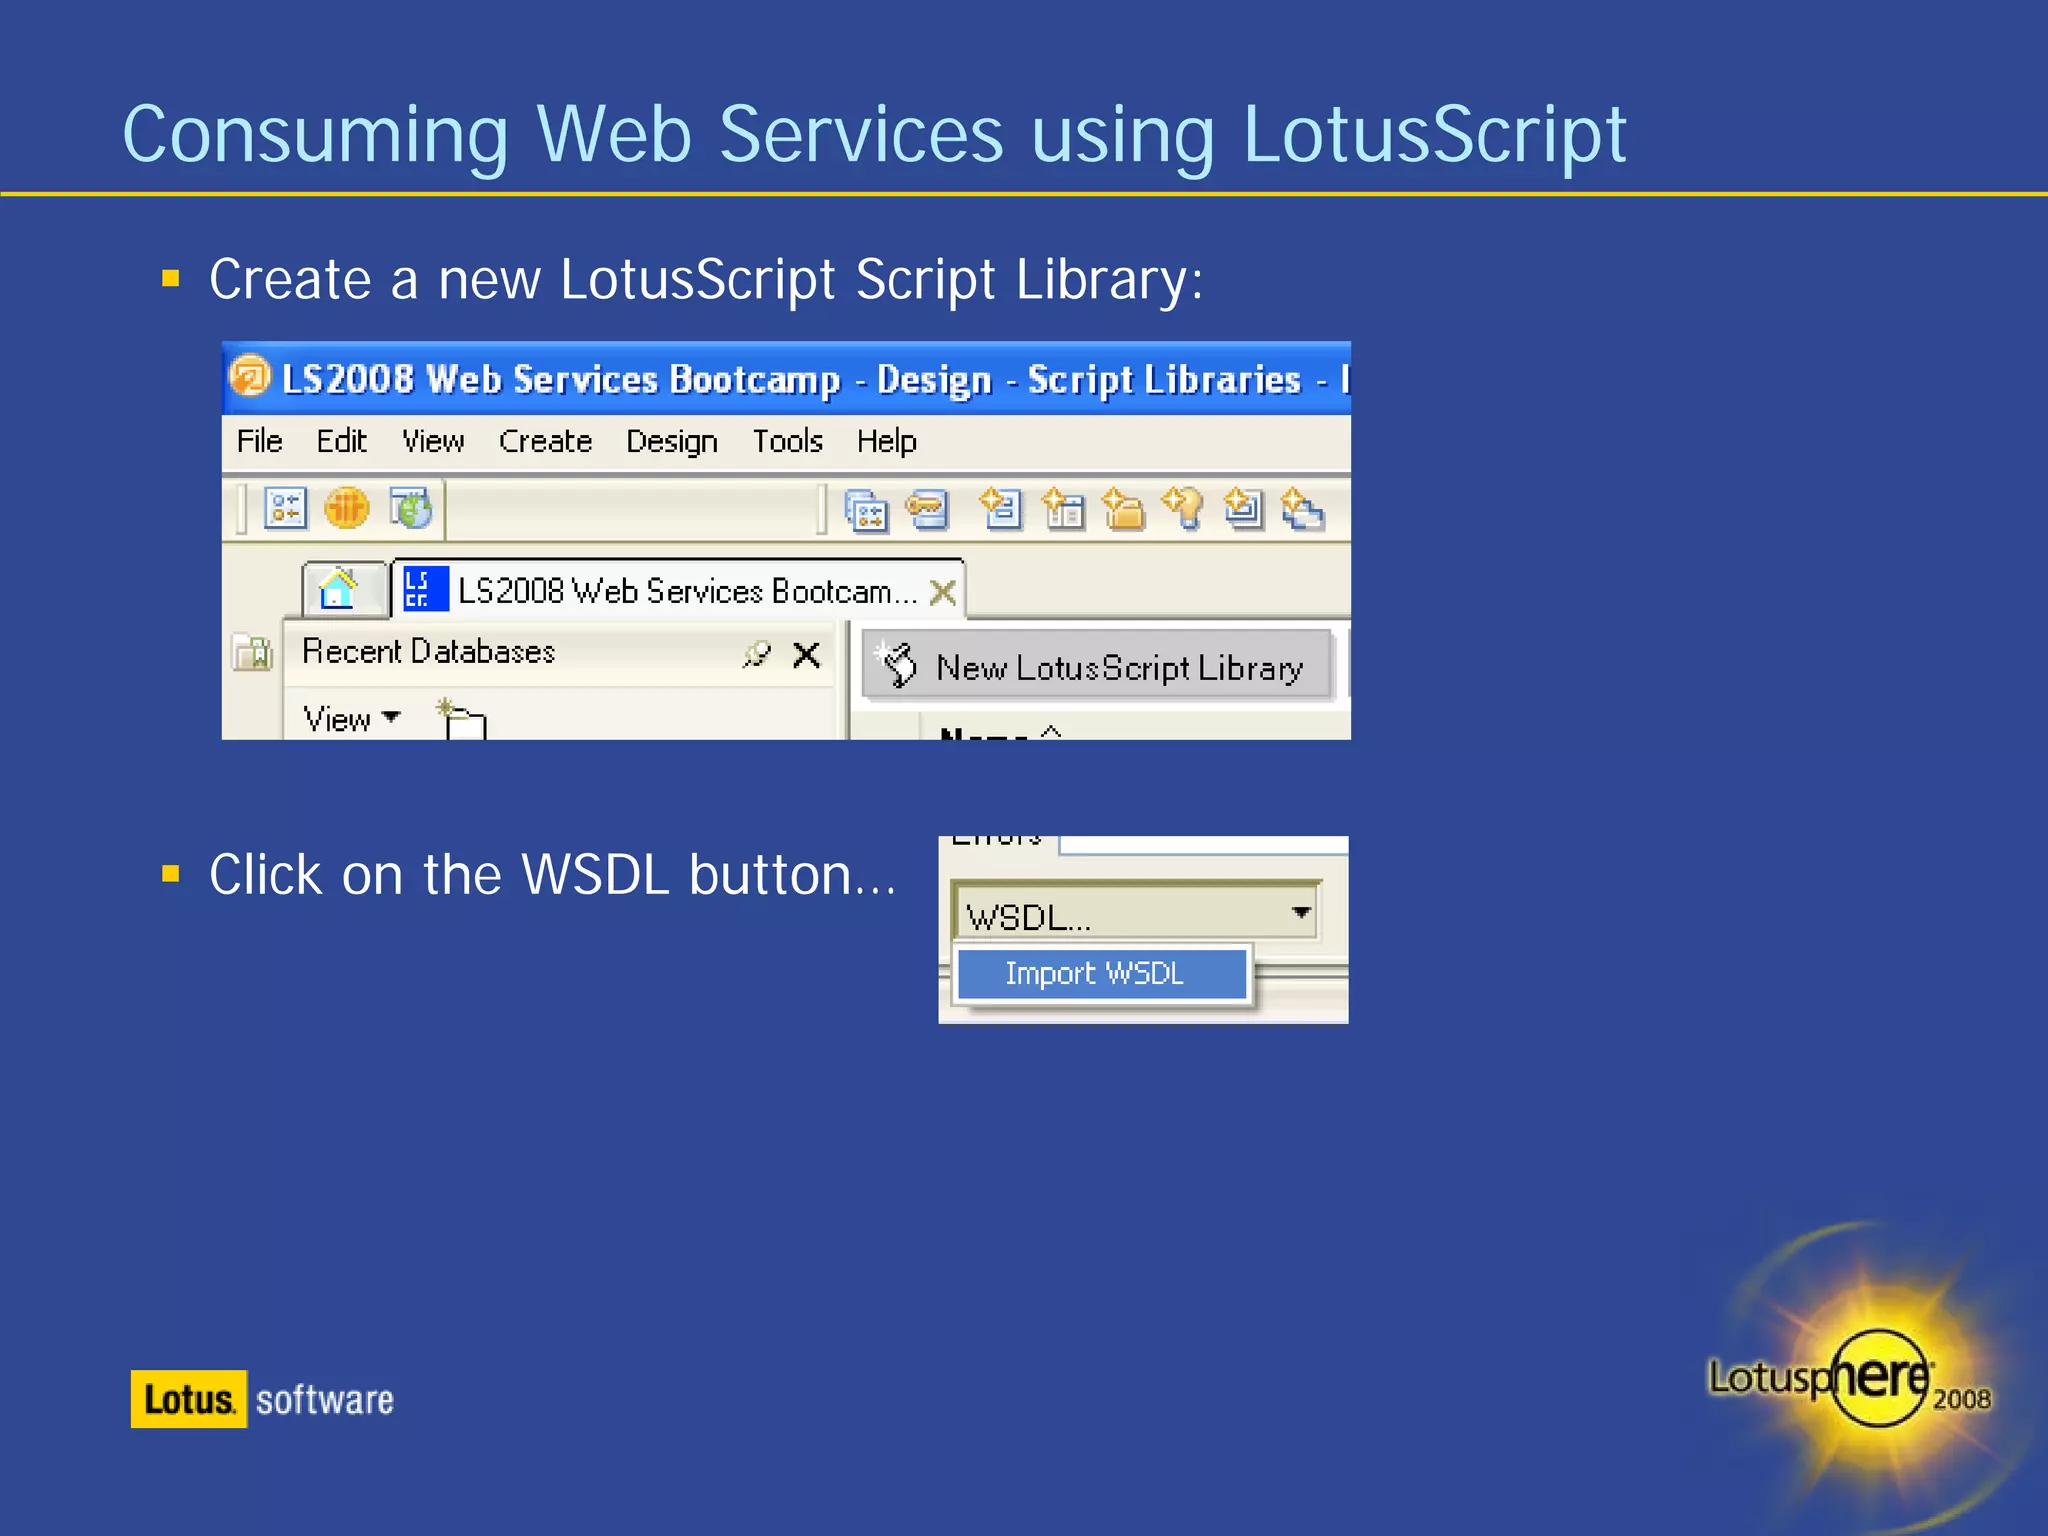Click the new shared action toolbar icon
This screenshot has width=2048, height=1536.
1303,510
